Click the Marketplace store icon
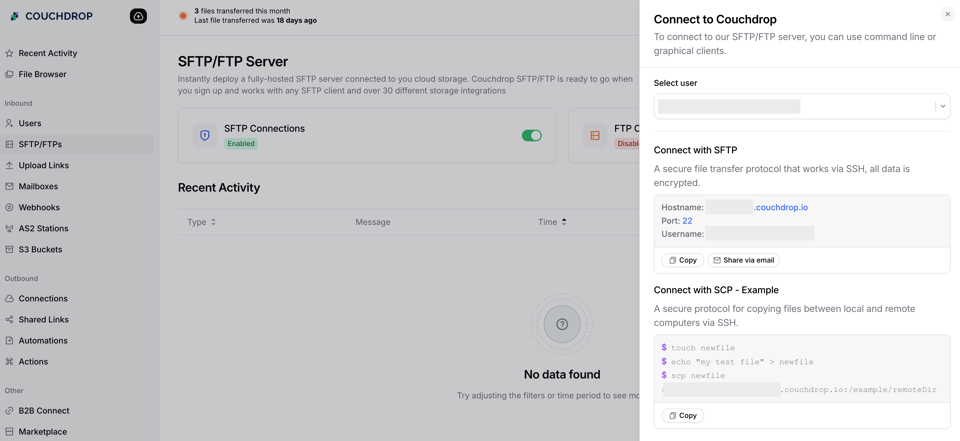 pyautogui.click(x=9, y=432)
